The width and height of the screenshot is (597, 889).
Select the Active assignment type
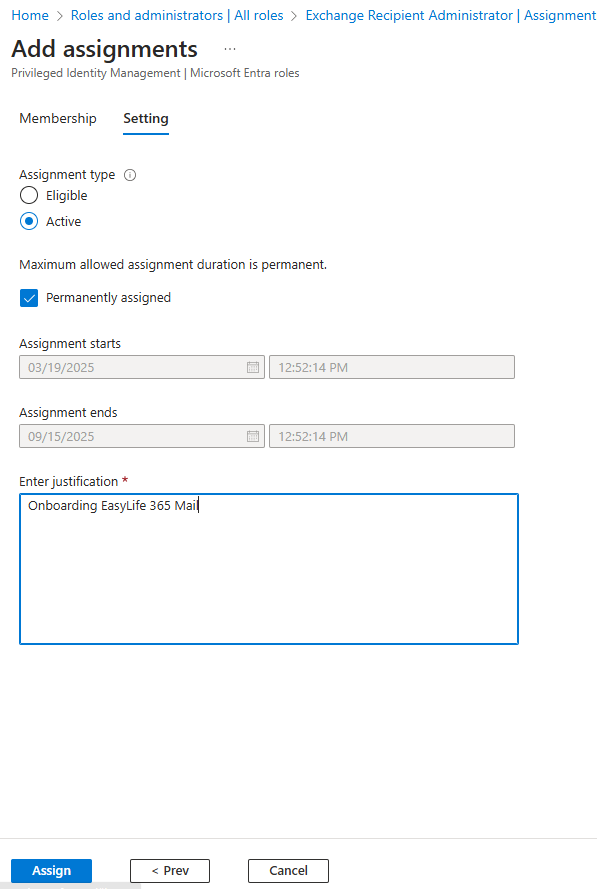click(29, 221)
